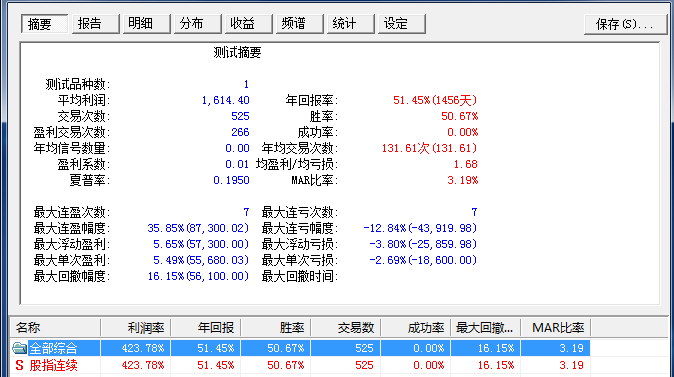Click the 交易次数 value 525
This screenshot has width=674, height=377.
240,116
